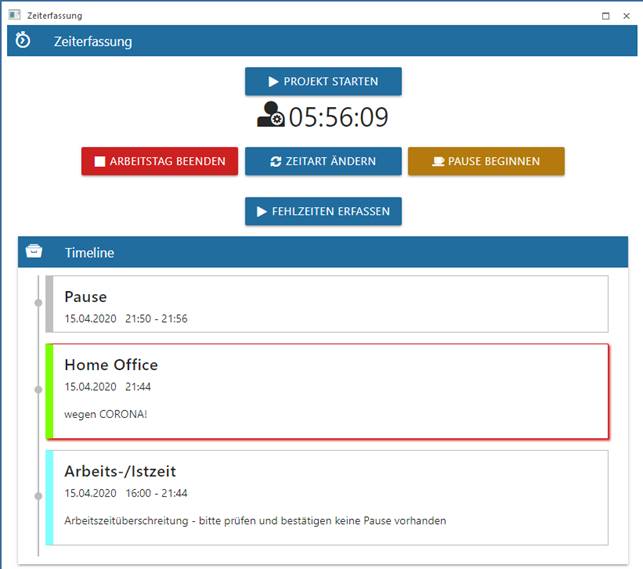This screenshot has width=643, height=569.
Task: Click the Zeitart Ändern button
Action: [323, 161]
